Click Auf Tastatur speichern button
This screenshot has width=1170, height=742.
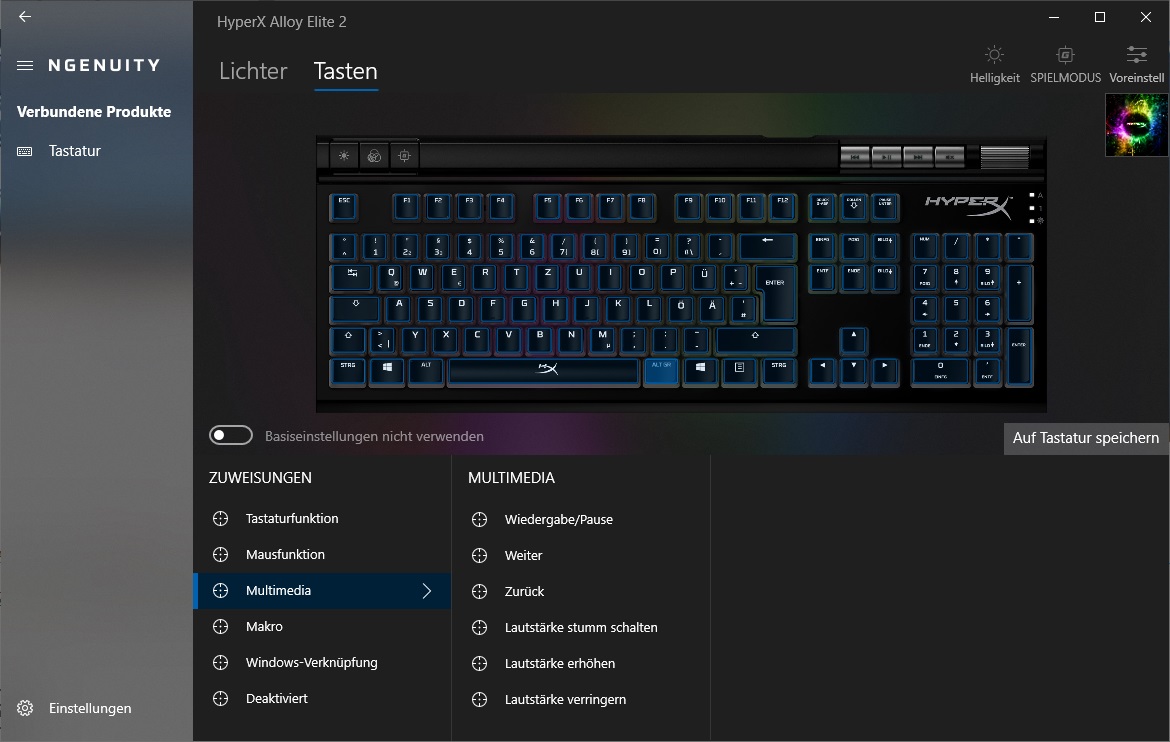pos(1086,438)
